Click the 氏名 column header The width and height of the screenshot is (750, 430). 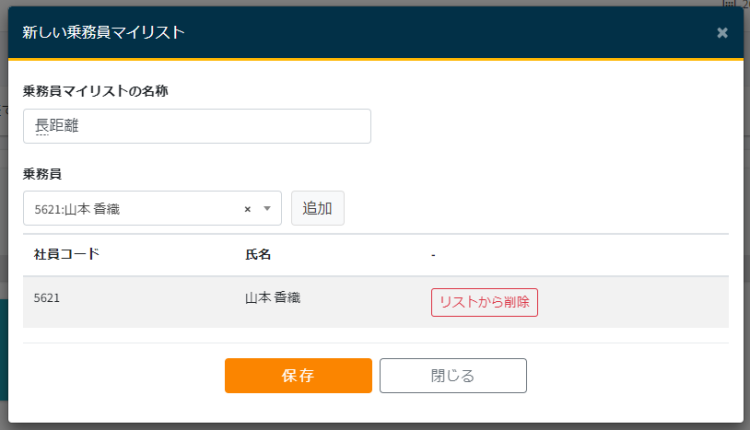point(258,255)
